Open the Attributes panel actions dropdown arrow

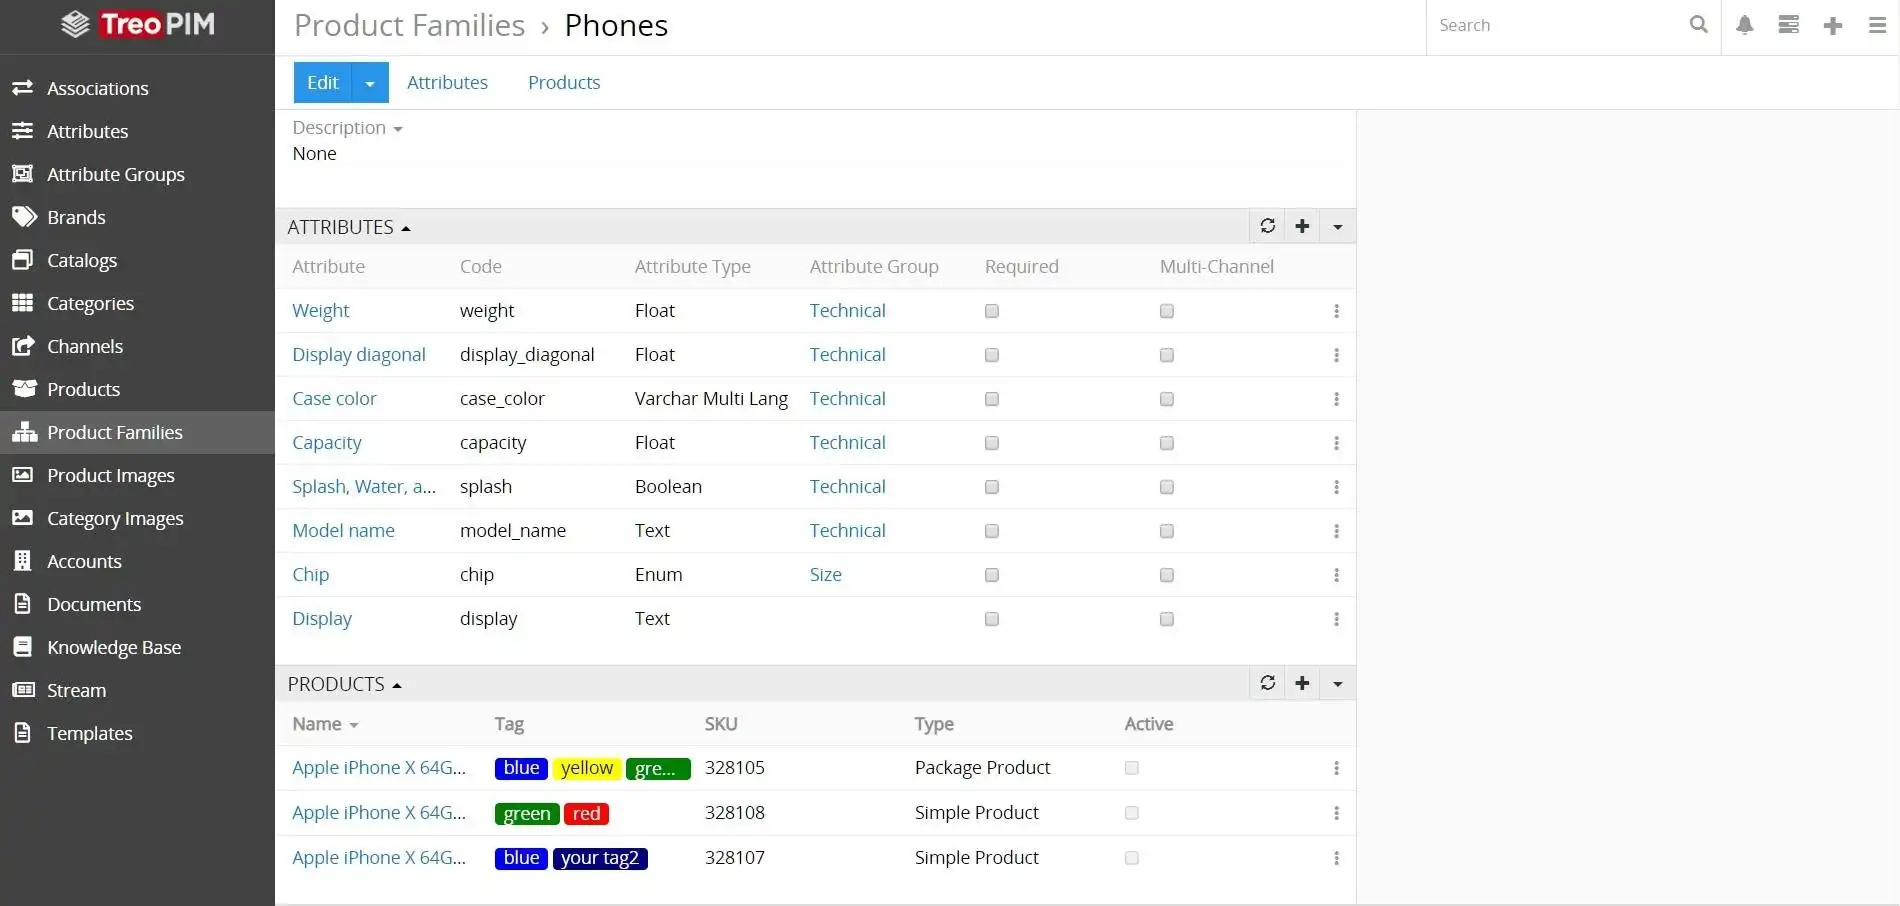click(1337, 227)
